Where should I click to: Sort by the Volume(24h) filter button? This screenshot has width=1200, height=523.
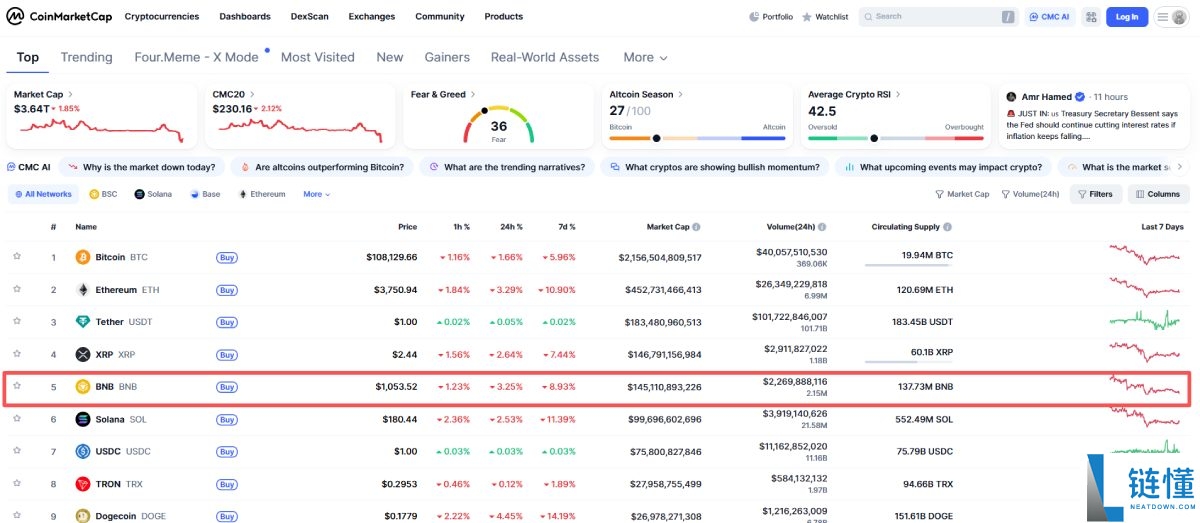click(1030, 194)
